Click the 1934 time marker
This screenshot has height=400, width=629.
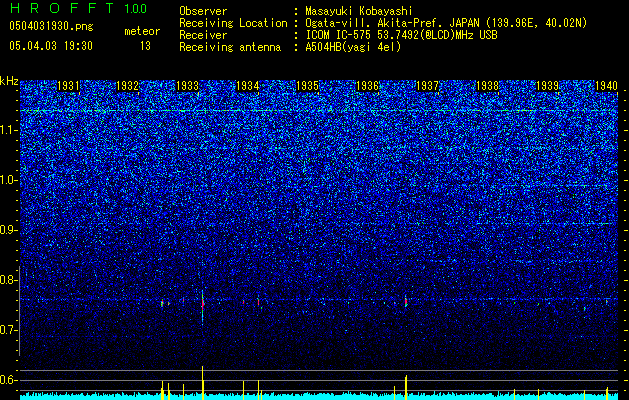(248, 86)
